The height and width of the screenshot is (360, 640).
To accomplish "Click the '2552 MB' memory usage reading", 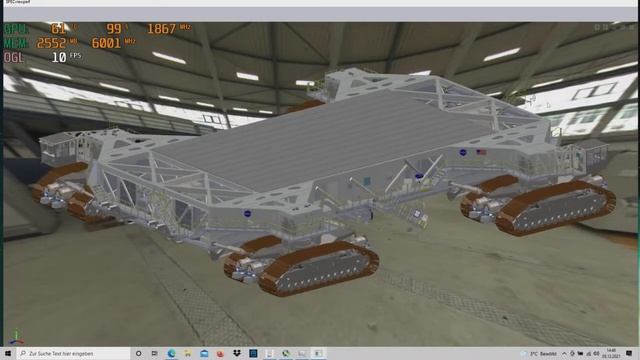I will point(57,43).
